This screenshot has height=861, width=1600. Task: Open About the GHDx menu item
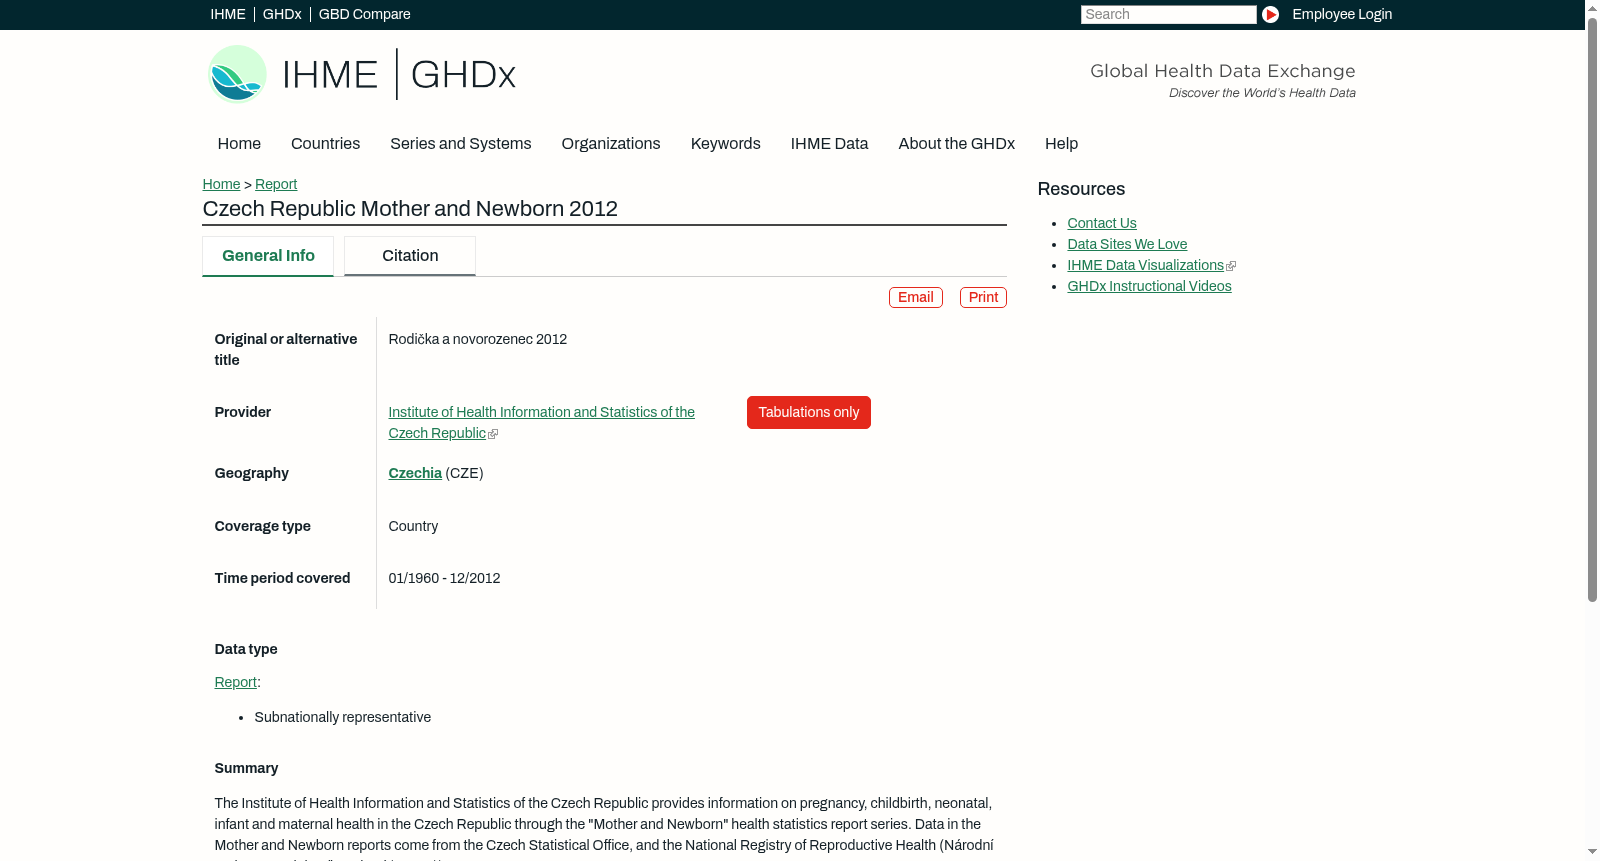pyautogui.click(x=957, y=144)
